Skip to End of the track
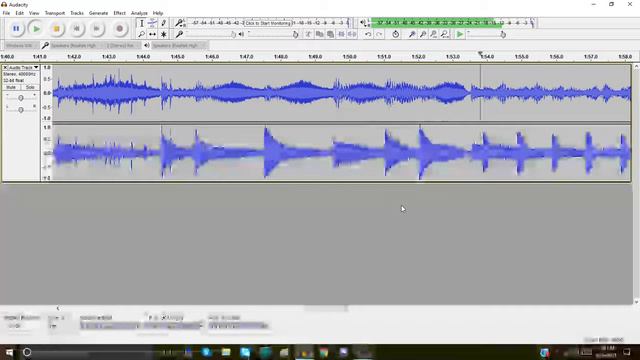This screenshot has width=640, height=360. tap(96, 29)
